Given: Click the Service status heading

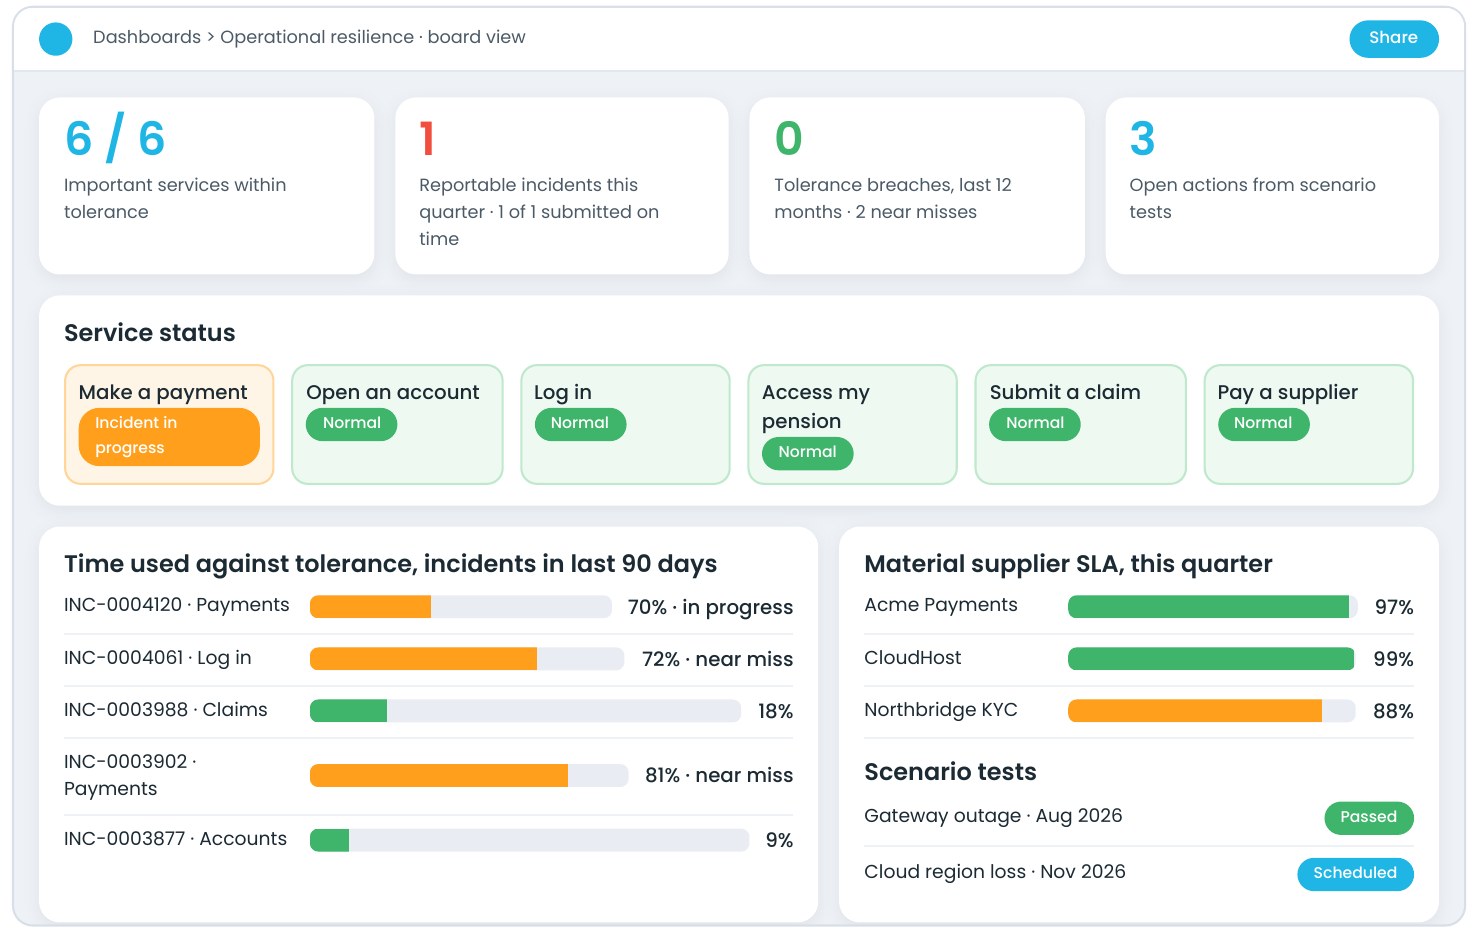Looking at the screenshot, I should click(x=150, y=333).
